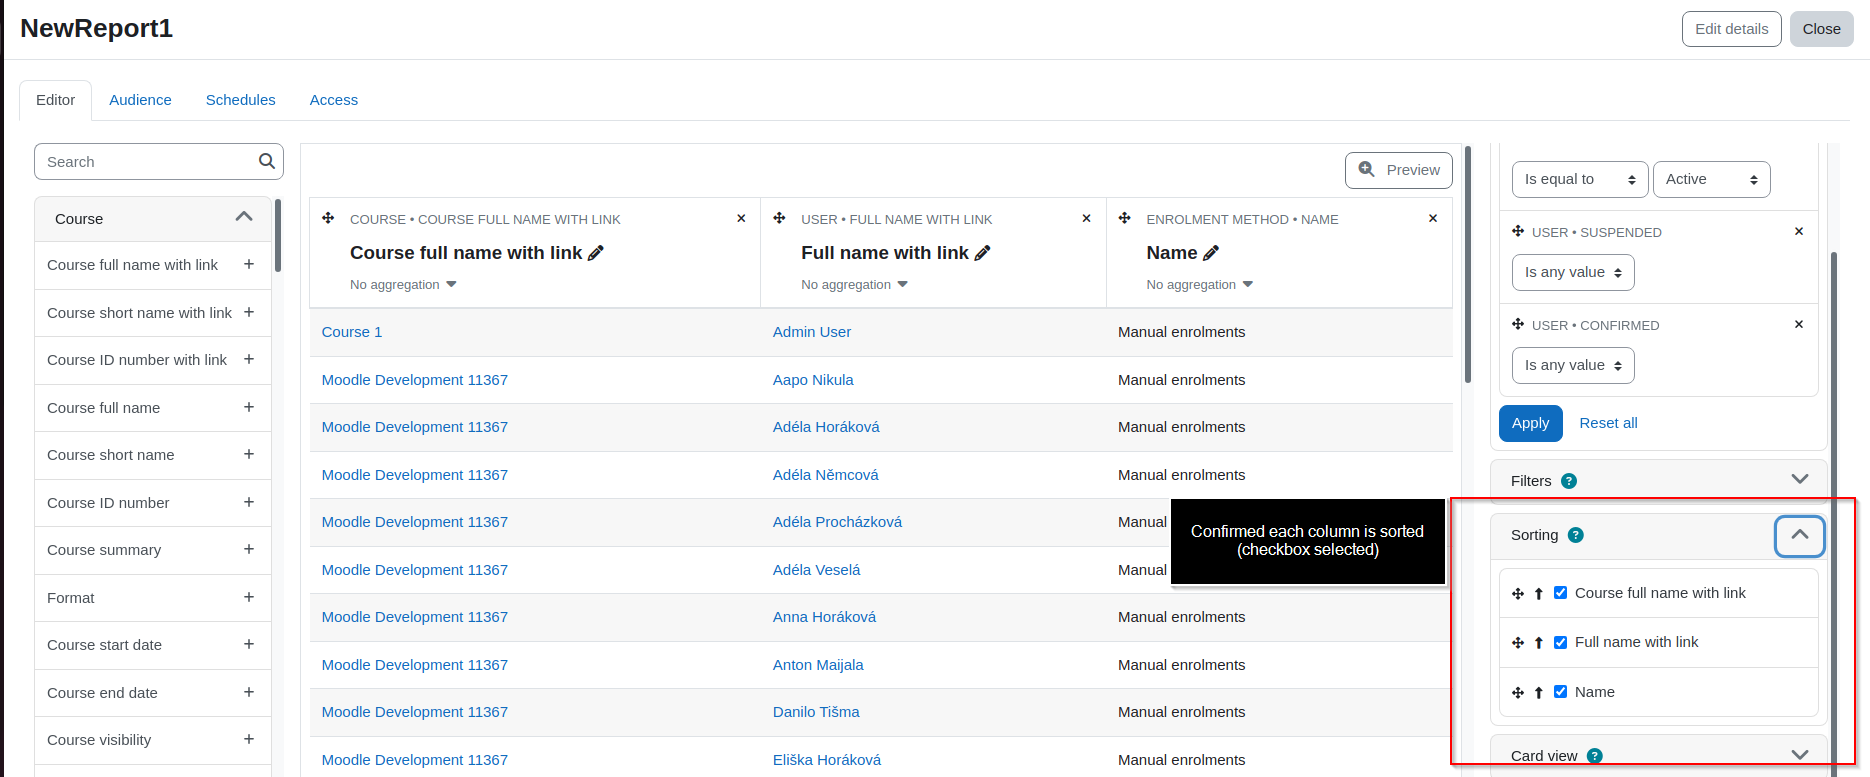Click the Close button
Viewport: 1870px width, 777px height.
pyautogui.click(x=1821, y=29)
